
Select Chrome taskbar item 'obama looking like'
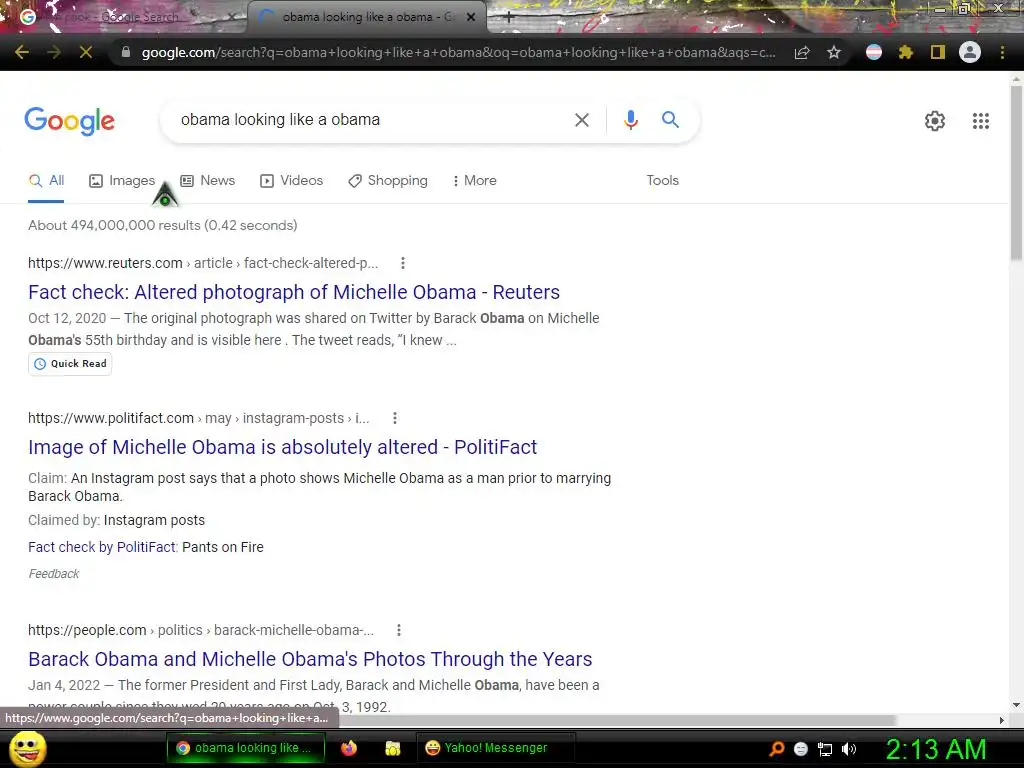point(246,748)
